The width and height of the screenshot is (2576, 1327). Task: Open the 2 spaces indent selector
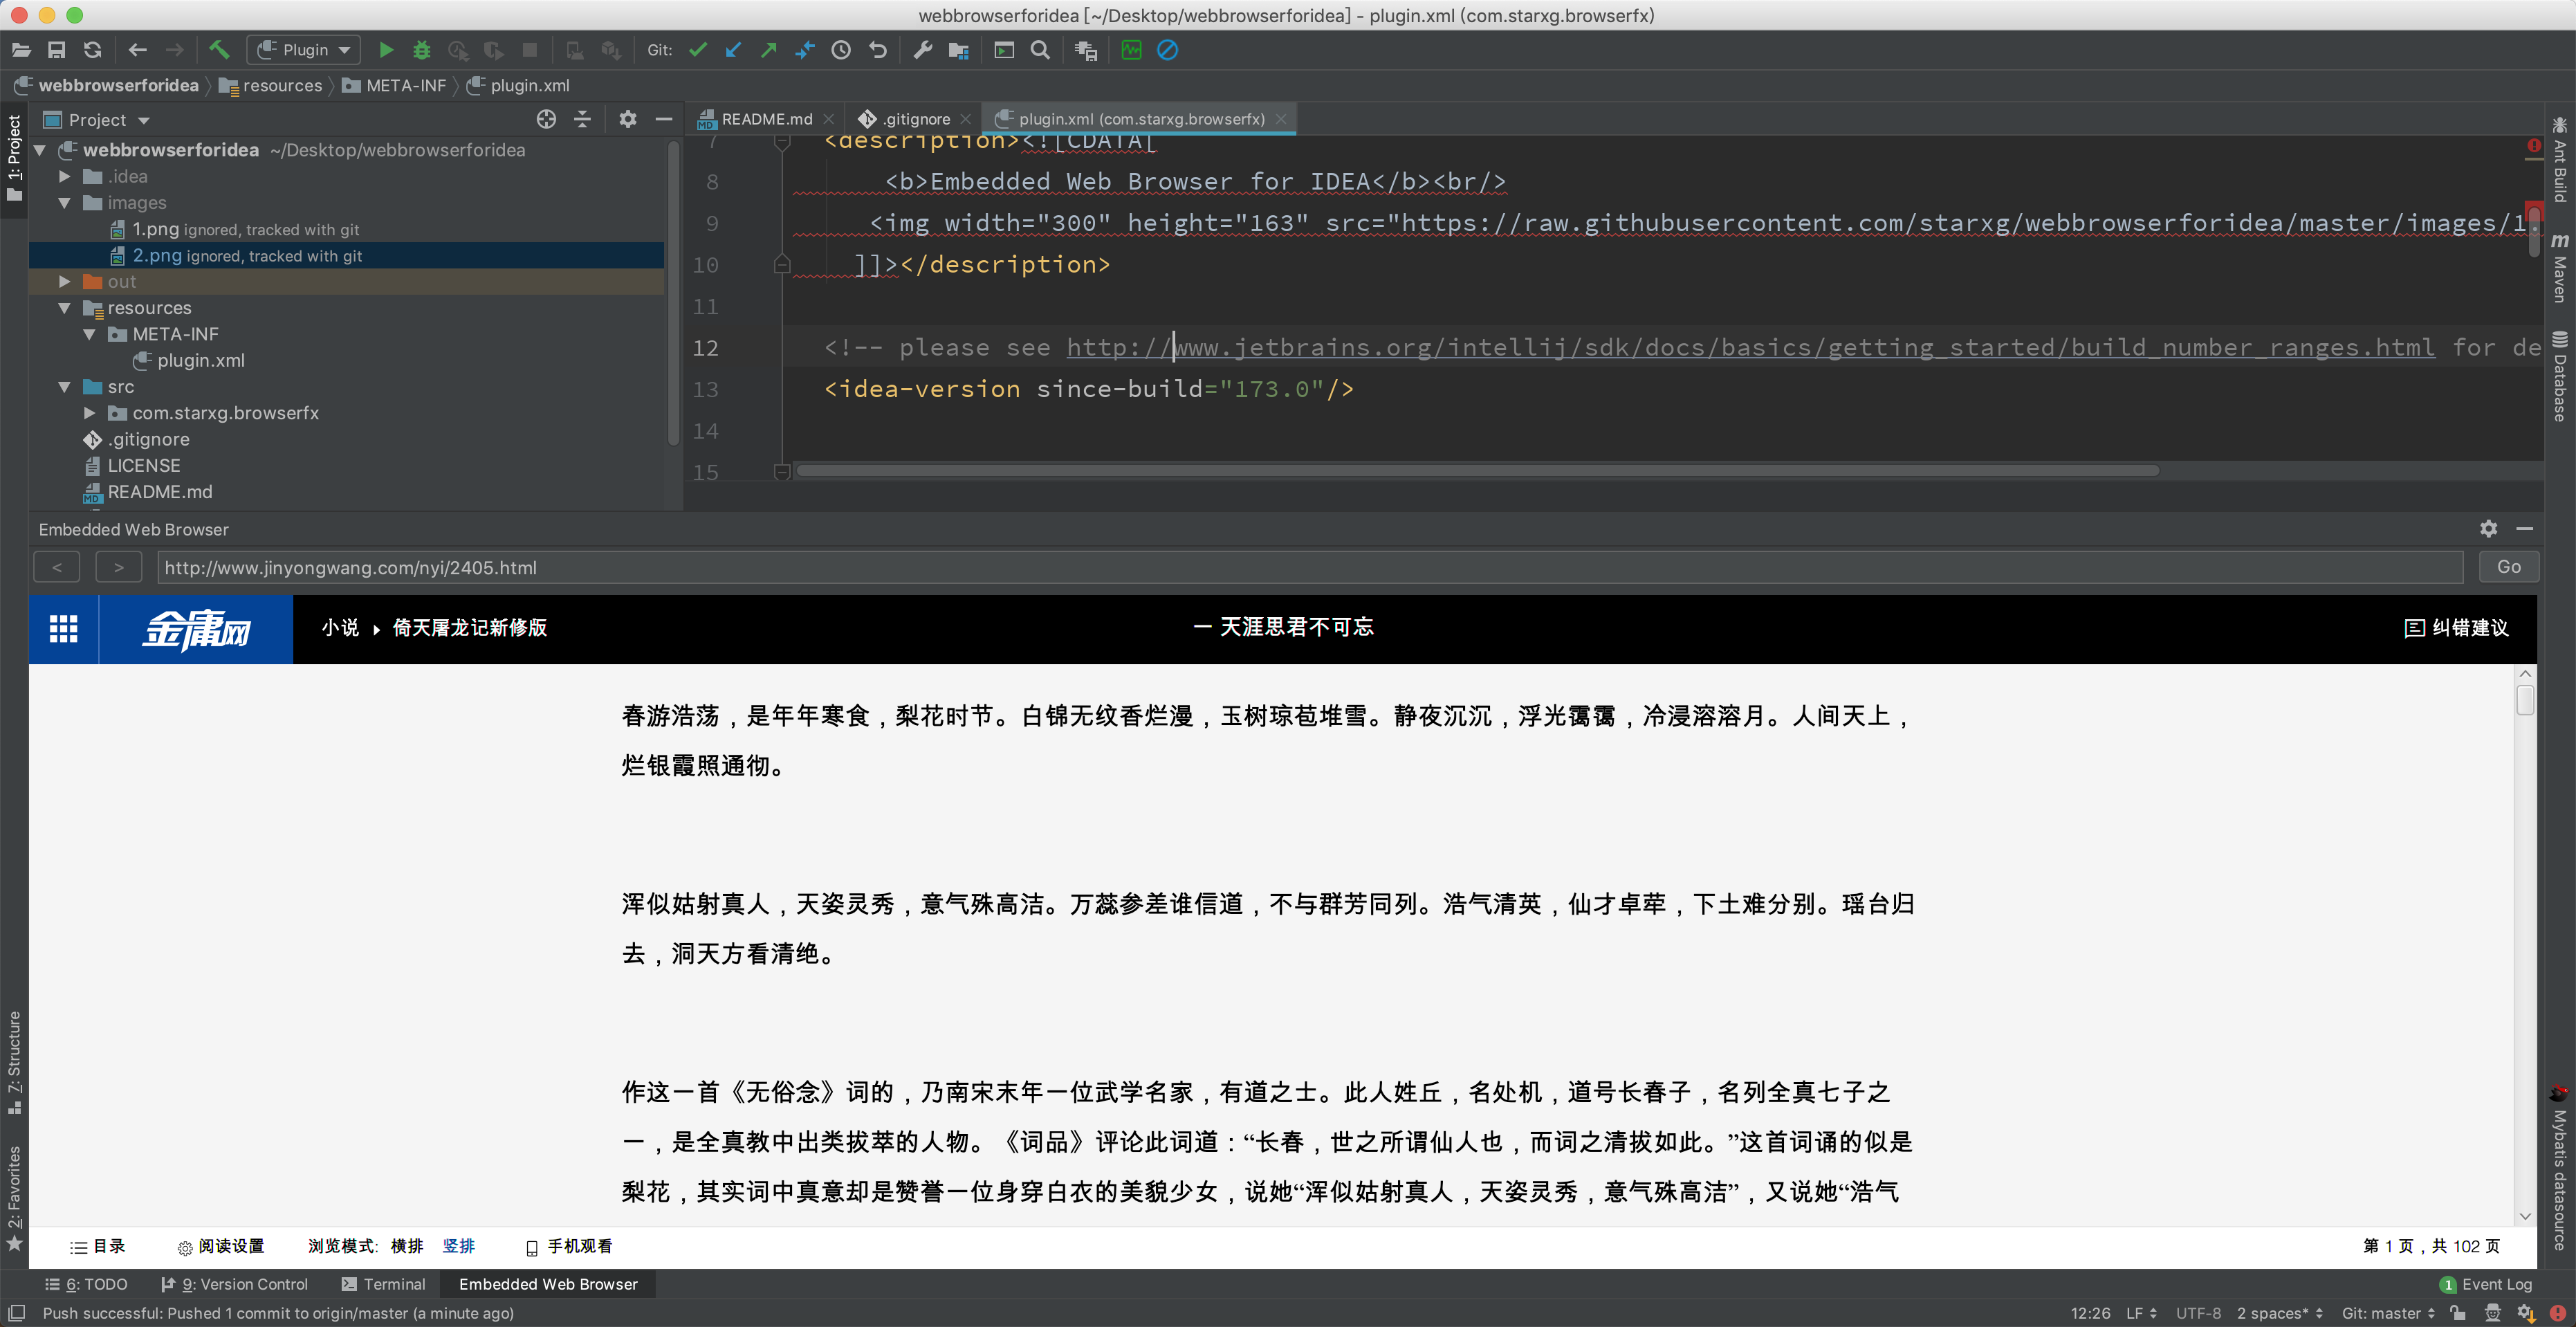pyautogui.click(x=2279, y=1313)
